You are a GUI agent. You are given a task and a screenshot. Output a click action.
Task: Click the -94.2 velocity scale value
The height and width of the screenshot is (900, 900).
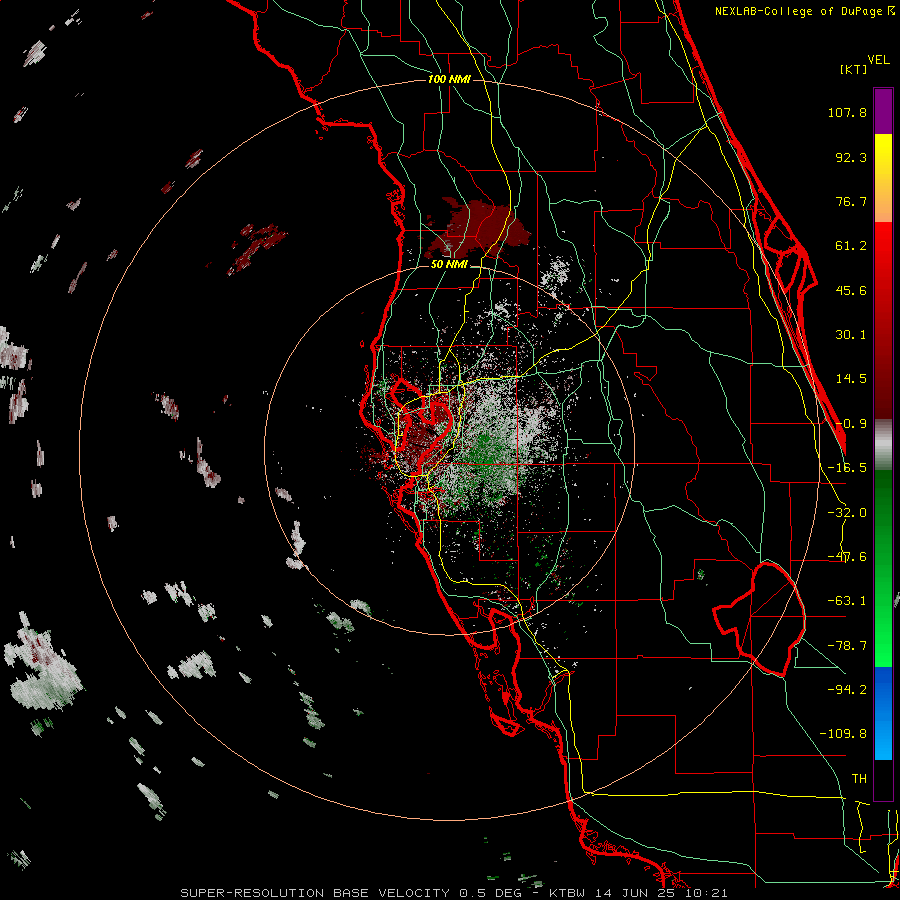click(x=847, y=689)
